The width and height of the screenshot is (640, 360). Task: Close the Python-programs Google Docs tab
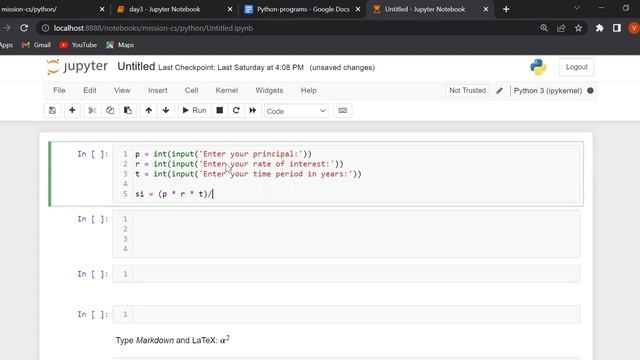pos(358,9)
